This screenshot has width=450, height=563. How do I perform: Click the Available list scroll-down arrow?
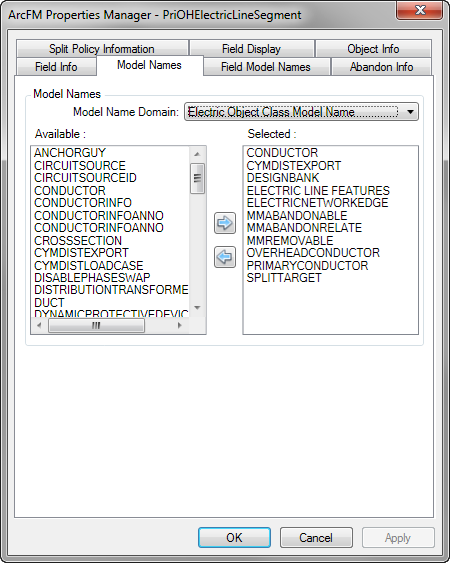[197, 308]
